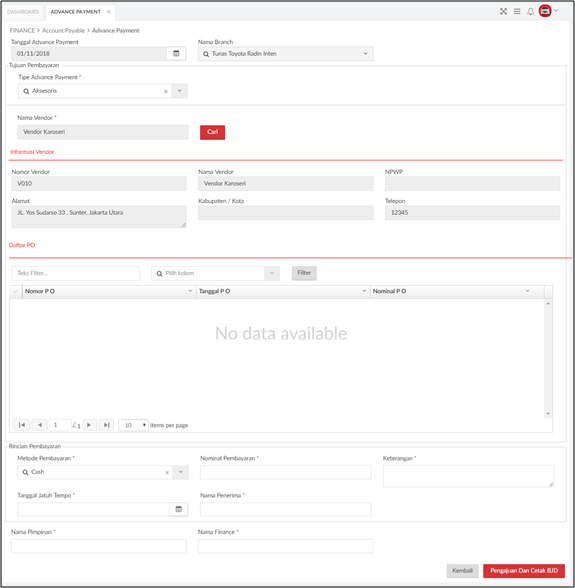Expand the Nama Branch dropdown

pyautogui.click(x=365, y=54)
